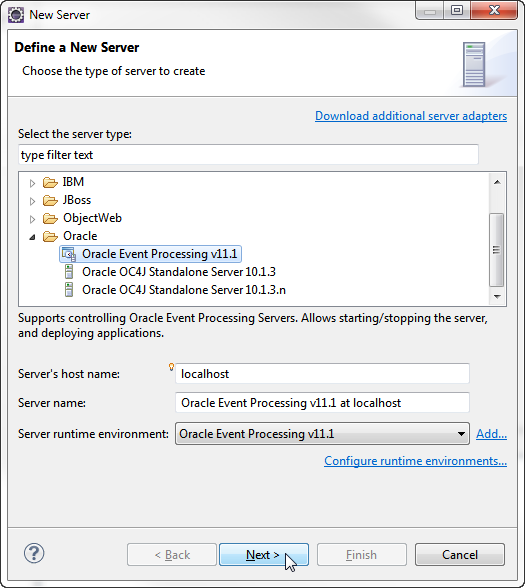Click the JBoss folder icon
Screen dimensions: 525x588
[x=50, y=200]
